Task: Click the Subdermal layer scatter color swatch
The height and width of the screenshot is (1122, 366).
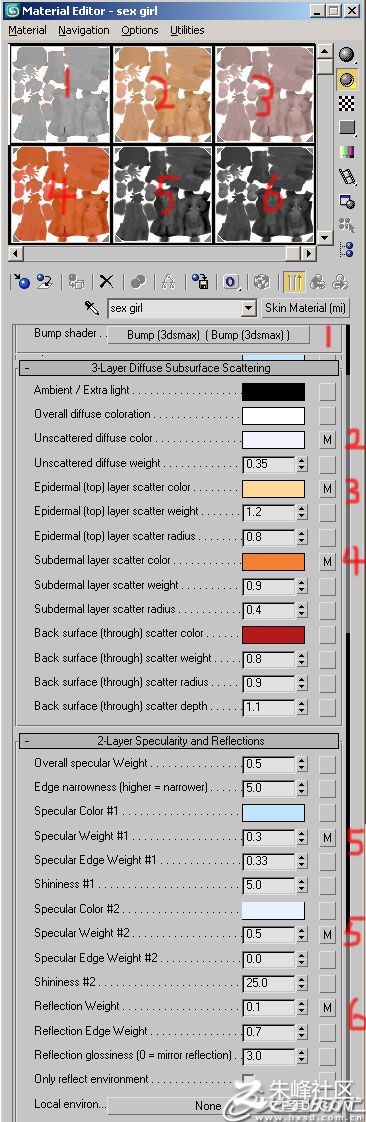Action: (x=274, y=561)
